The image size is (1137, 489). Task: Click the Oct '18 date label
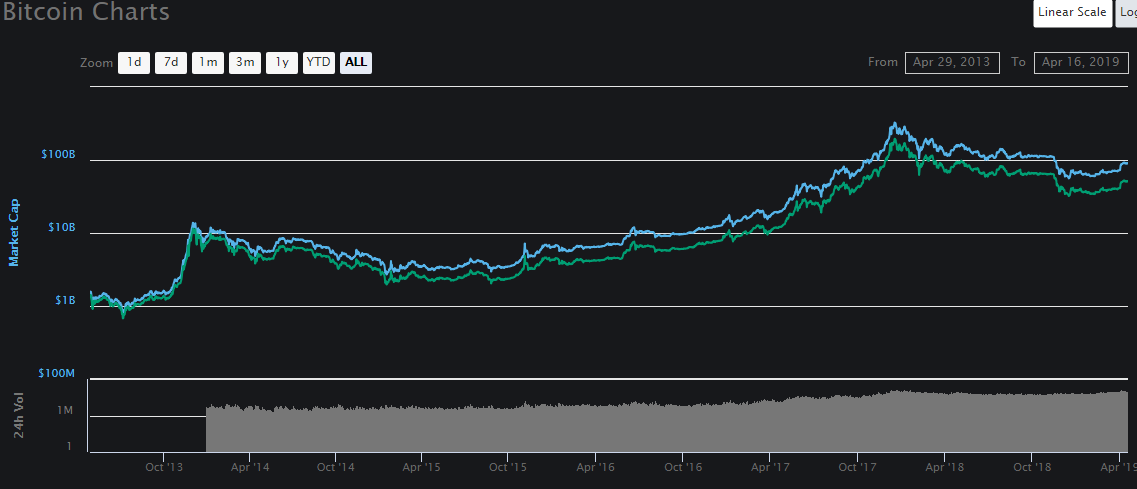click(x=1031, y=467)
